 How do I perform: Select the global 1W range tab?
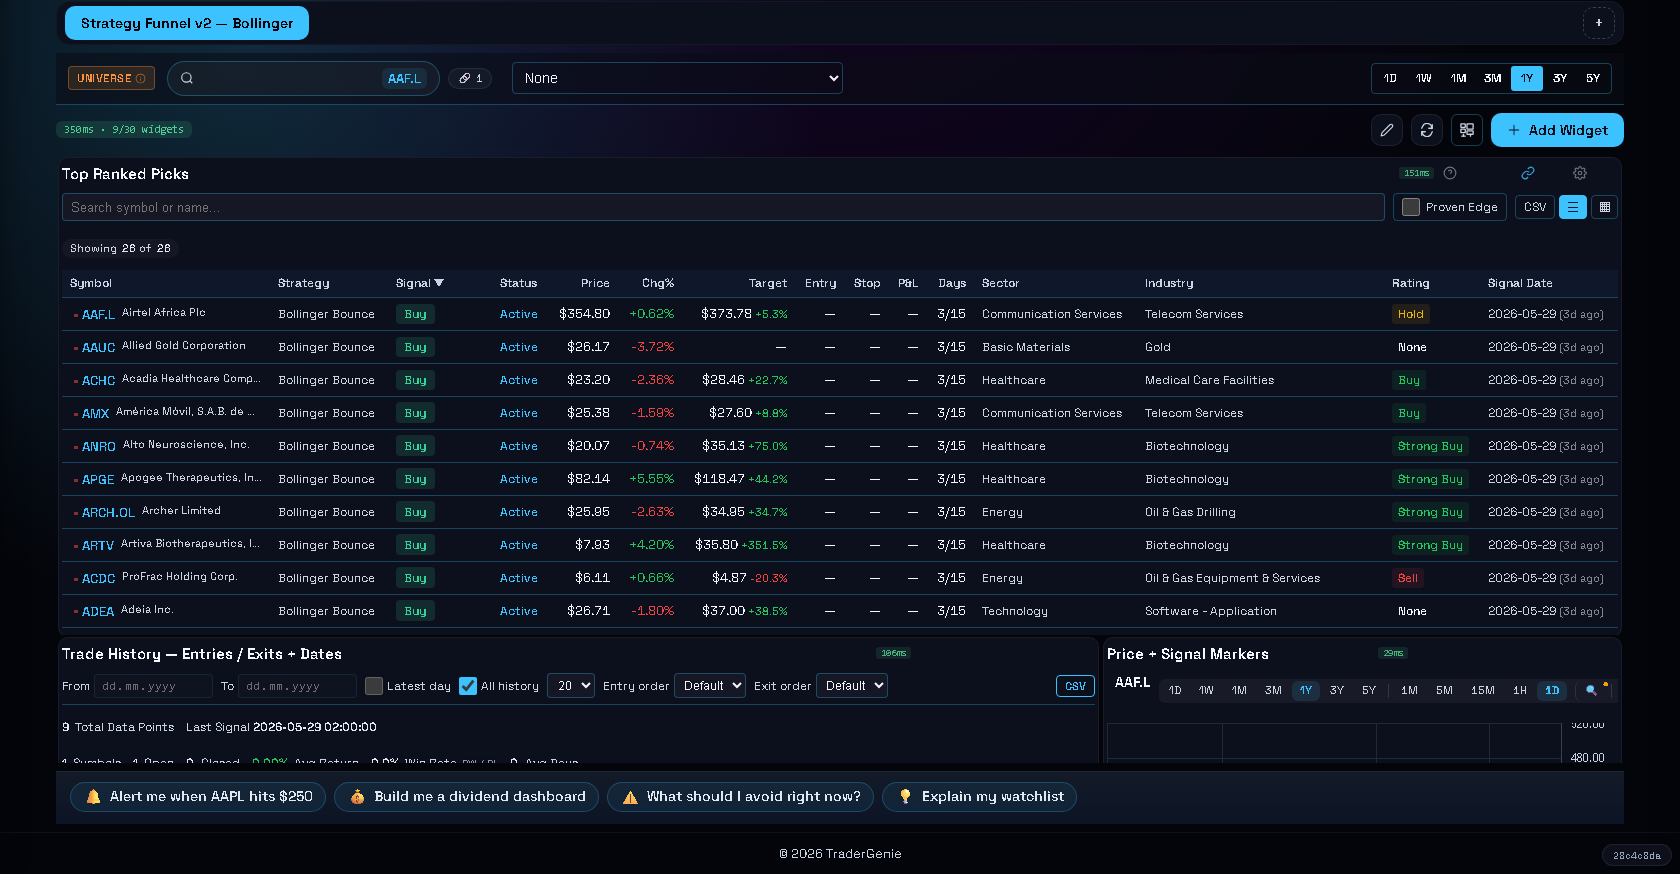[1424, 78]
